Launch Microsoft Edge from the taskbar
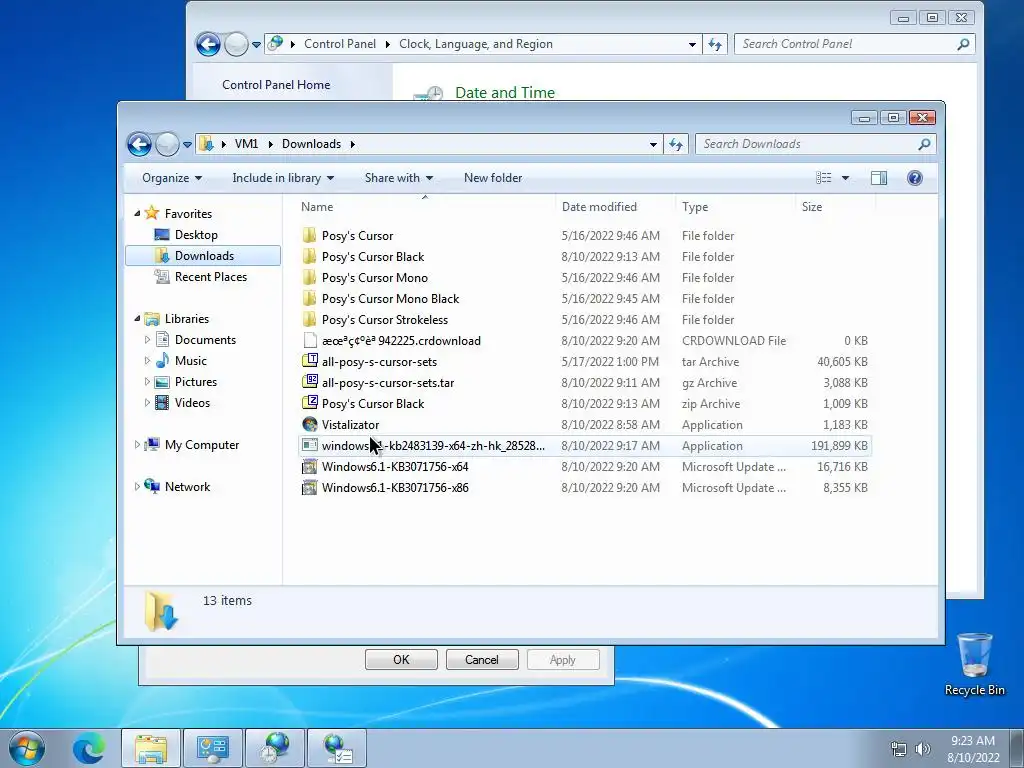This screenshot has height=768, width=1024. click(89, 748)
